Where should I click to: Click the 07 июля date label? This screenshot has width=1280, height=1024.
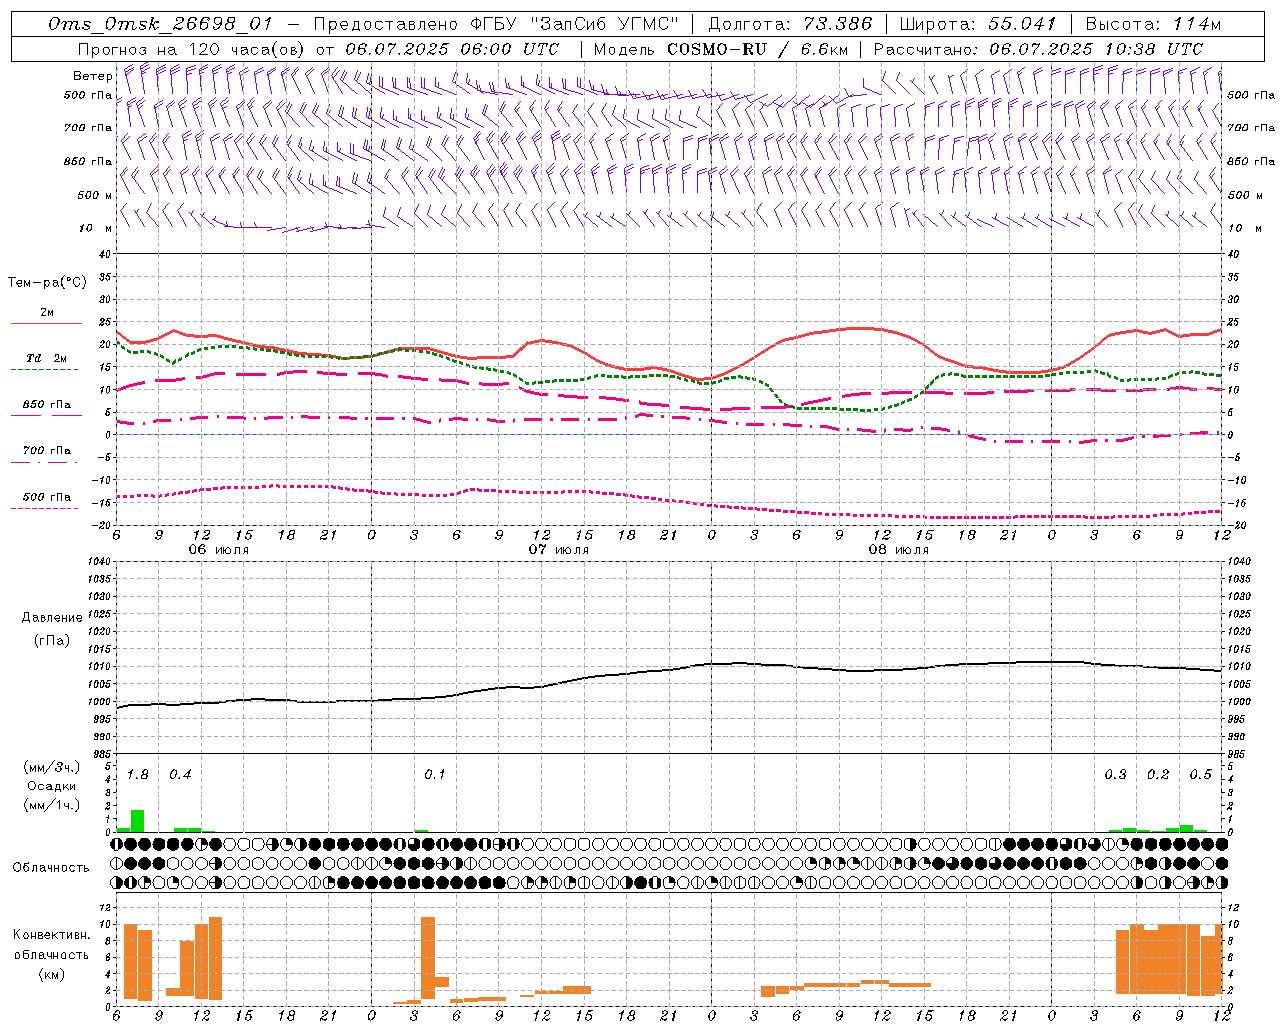(x=559, y=550)
